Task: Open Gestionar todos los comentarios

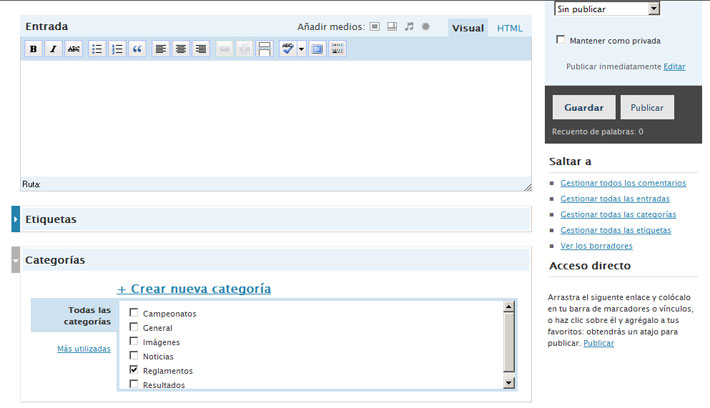Action: 623,183
